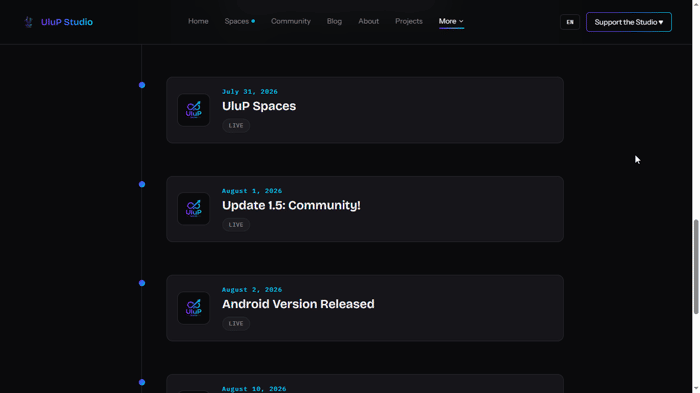Select the August 1 timeline dot
Image resolution: width=700 pixels, height=393 pixels.
142,184
